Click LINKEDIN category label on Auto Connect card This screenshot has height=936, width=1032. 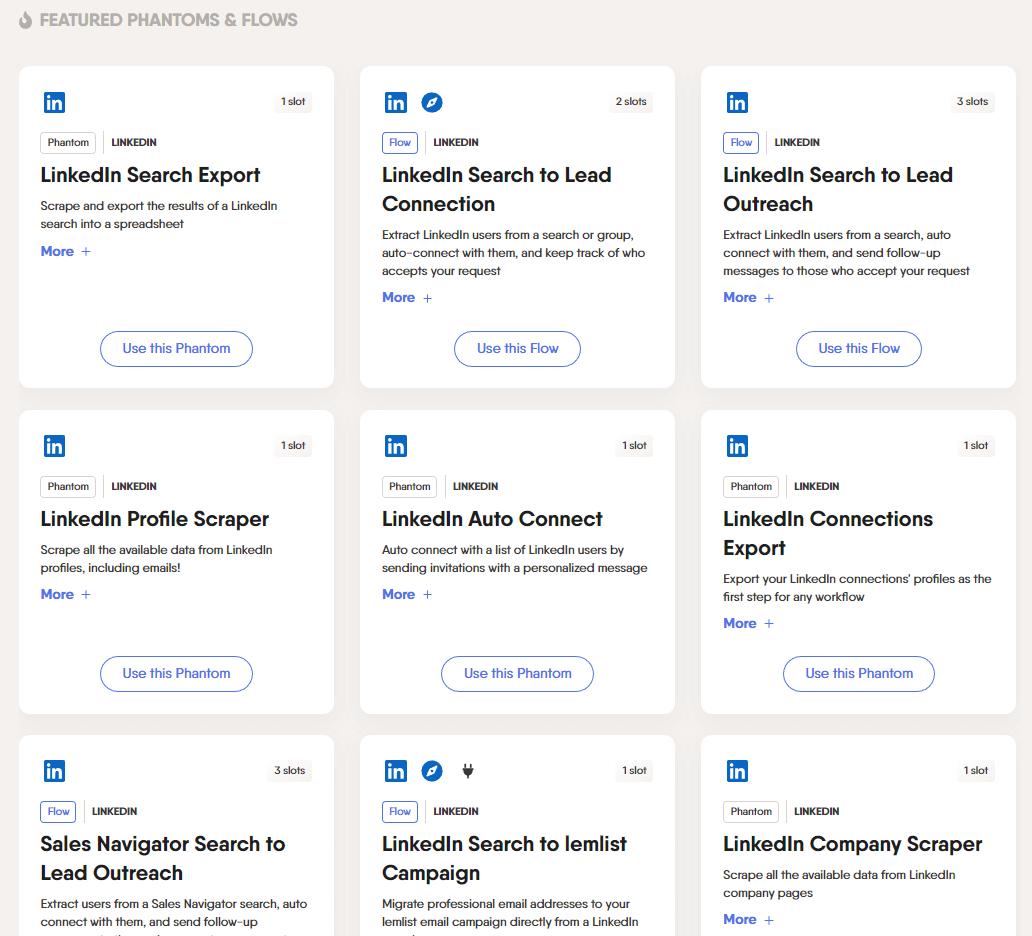click(x=475, y=486)
